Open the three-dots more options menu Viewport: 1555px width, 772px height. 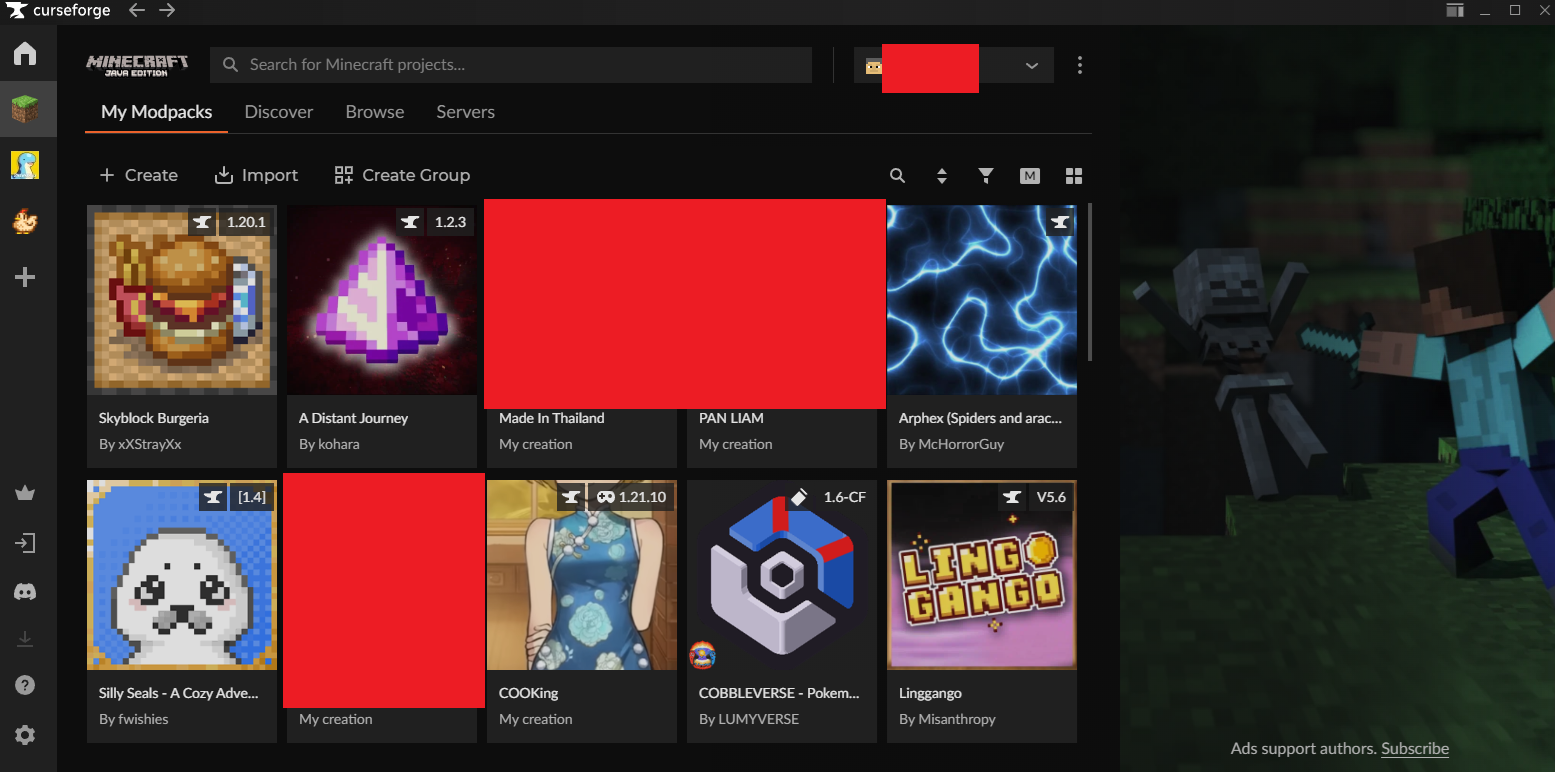pos(1079,65)
